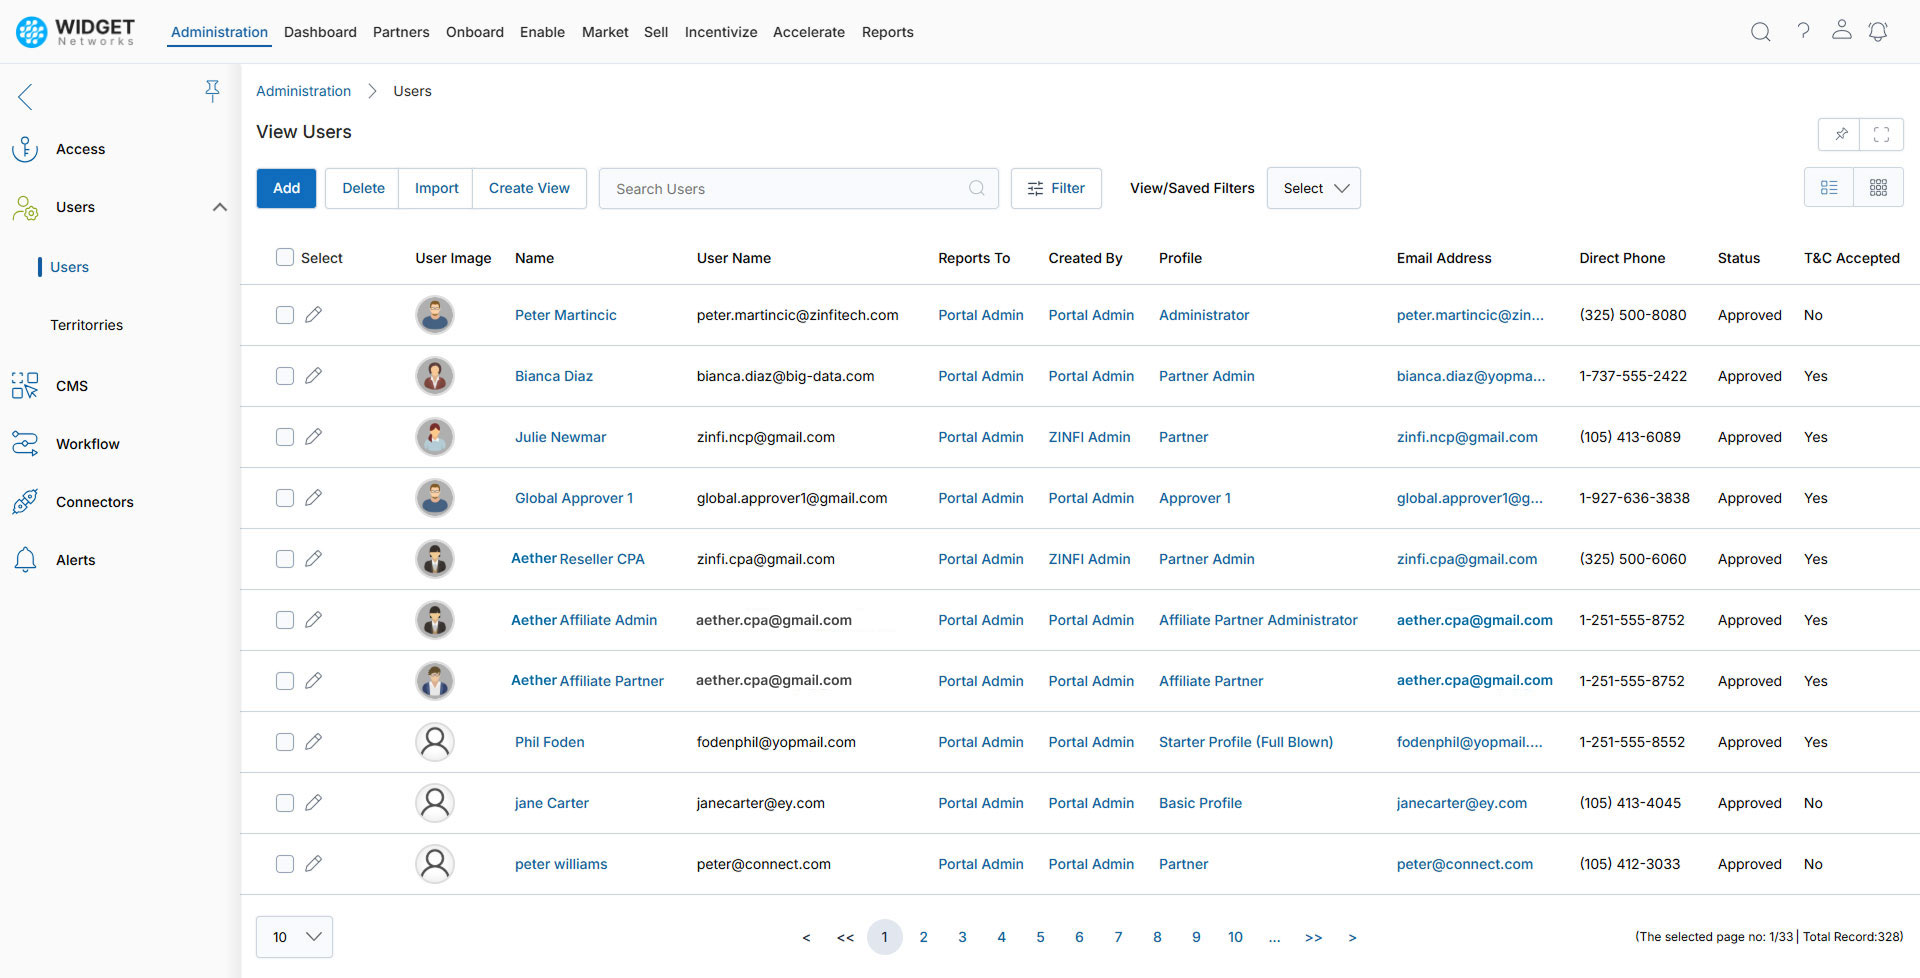The image size is (1920, 978).
Task: Switch to the Dashboard menu item
Action: 320,31
